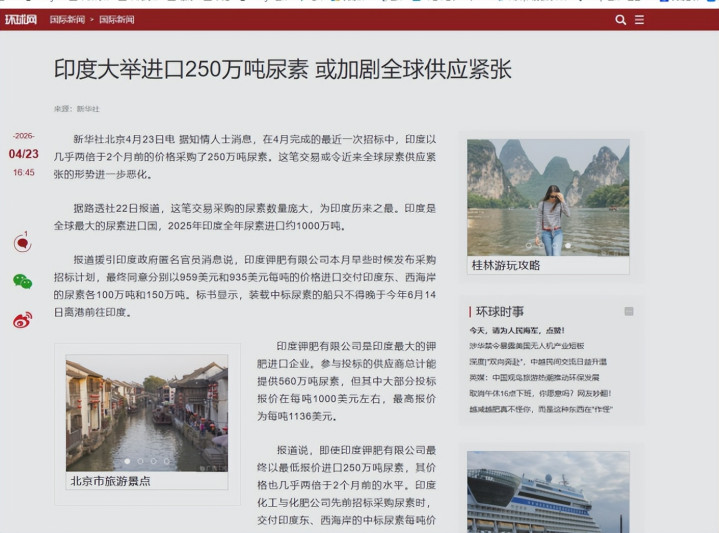The width and height of the screenshot is (719, 533).
Task: Go to the 国际新闻 breadcrumb next to the logo
Action: pos(67,19)
